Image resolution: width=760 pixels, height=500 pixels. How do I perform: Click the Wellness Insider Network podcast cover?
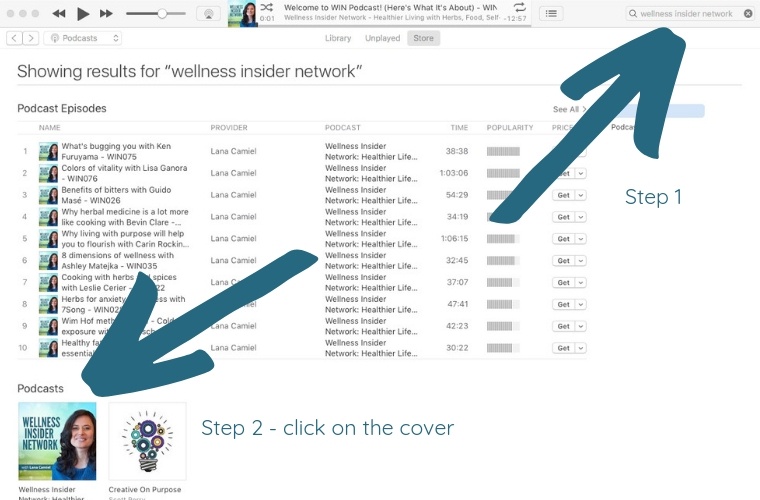pyautogui.click(x=57, y=441)
